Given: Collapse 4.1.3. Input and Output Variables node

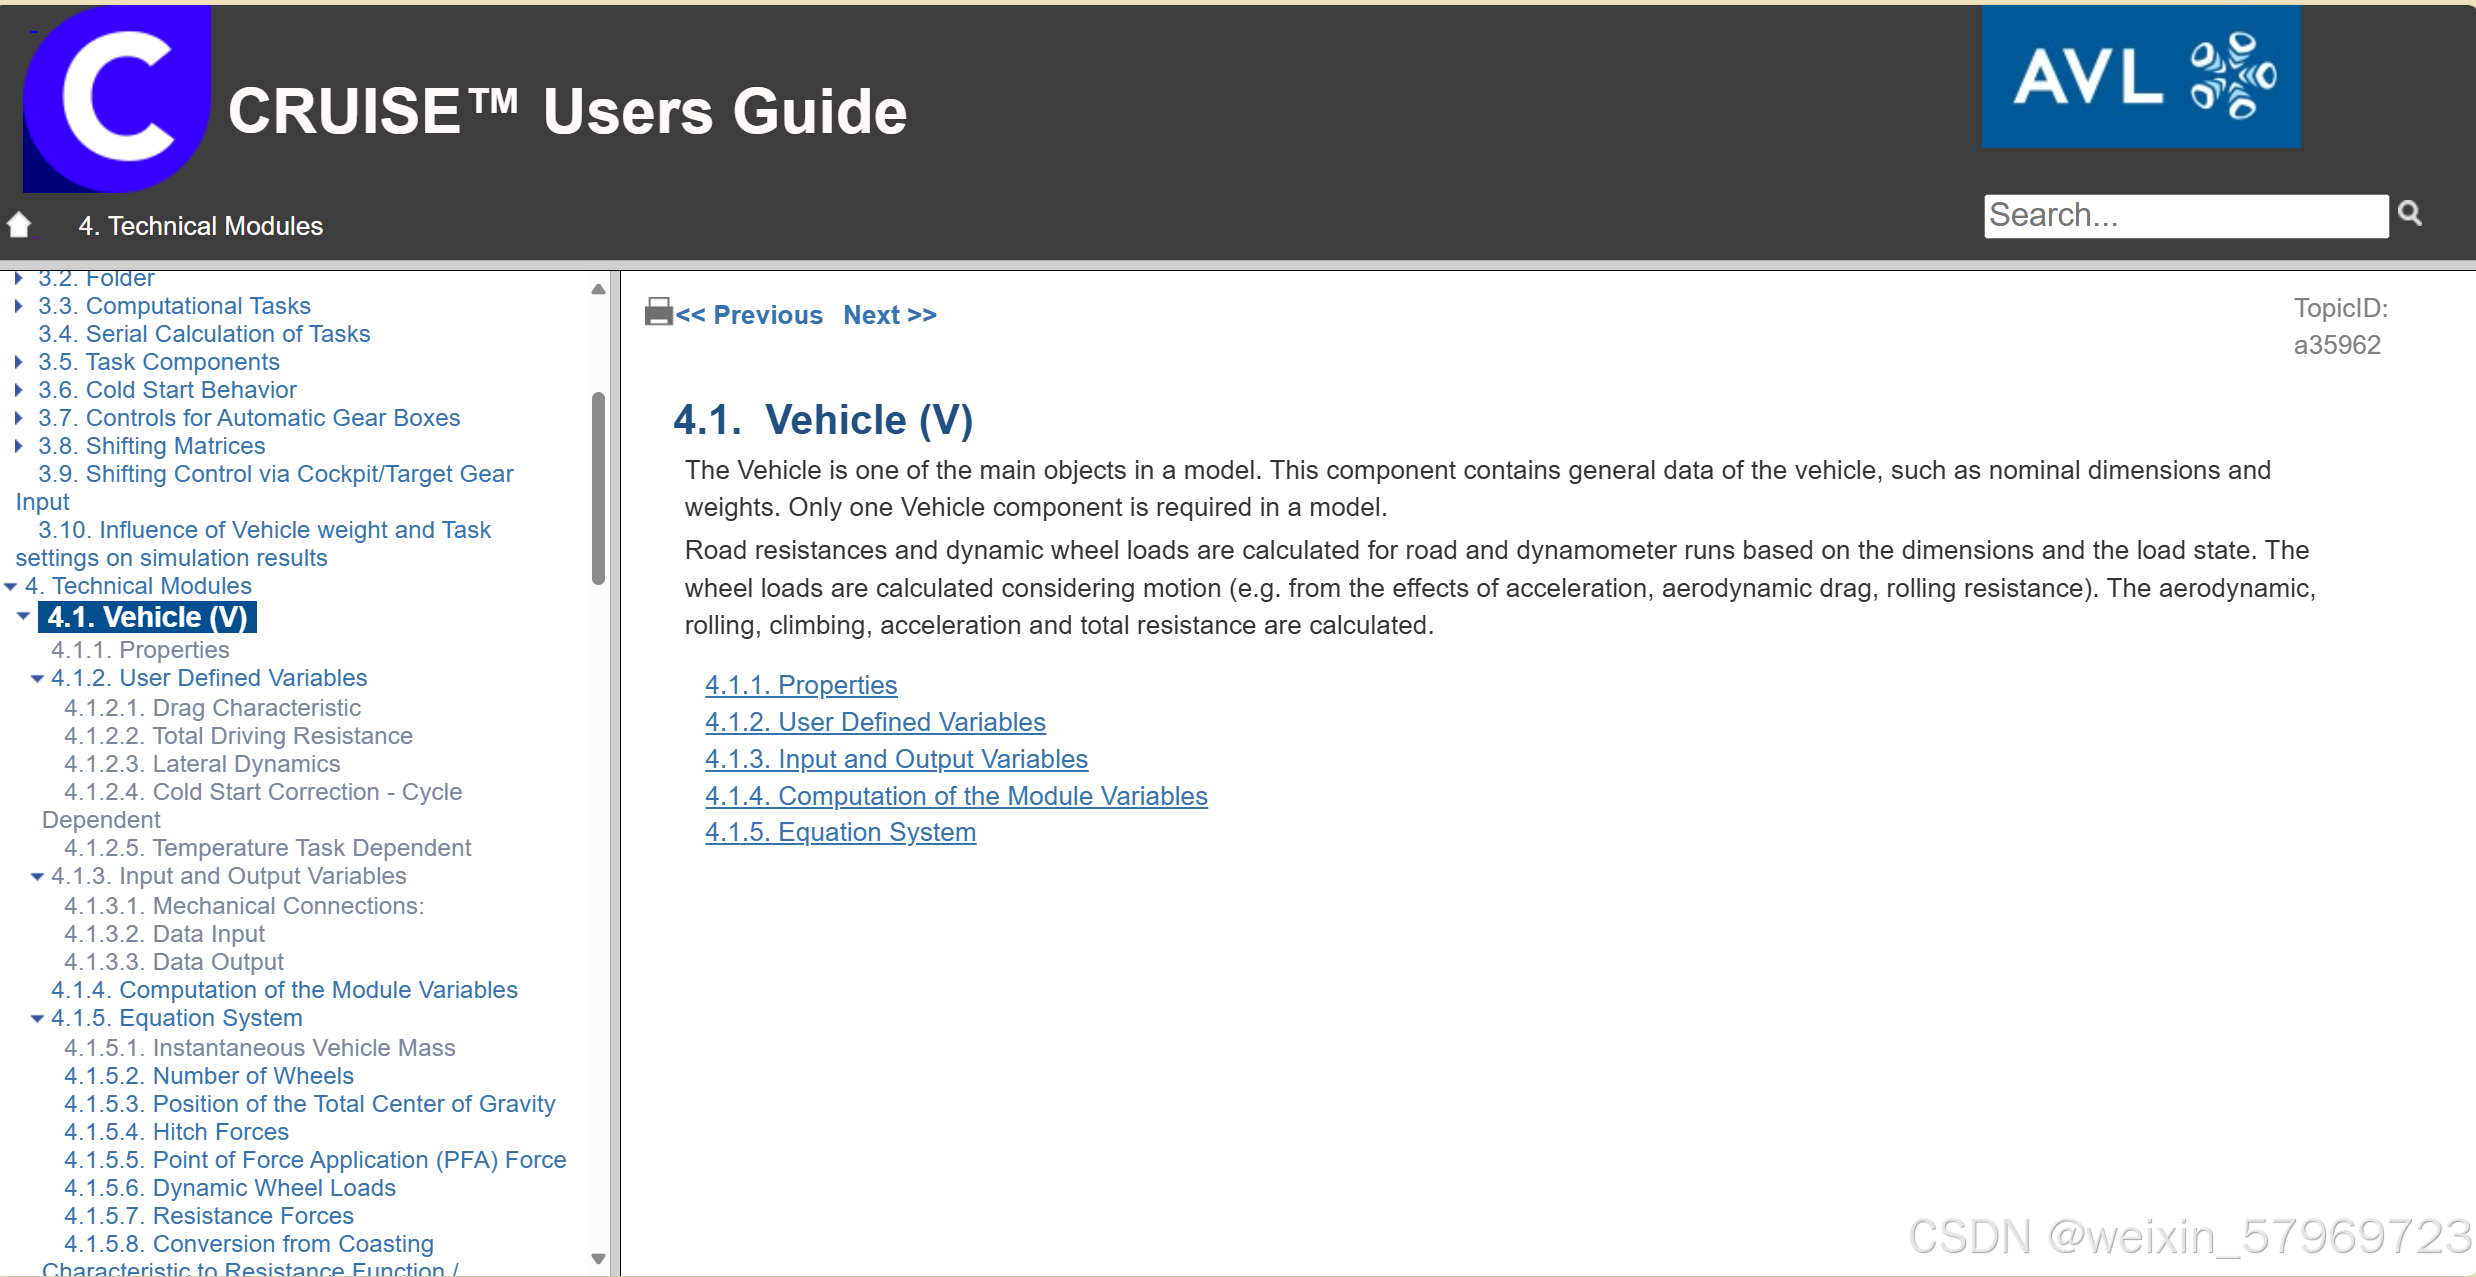Looking at the screenshot, I should pyautogui.click(x=37, y=877).
